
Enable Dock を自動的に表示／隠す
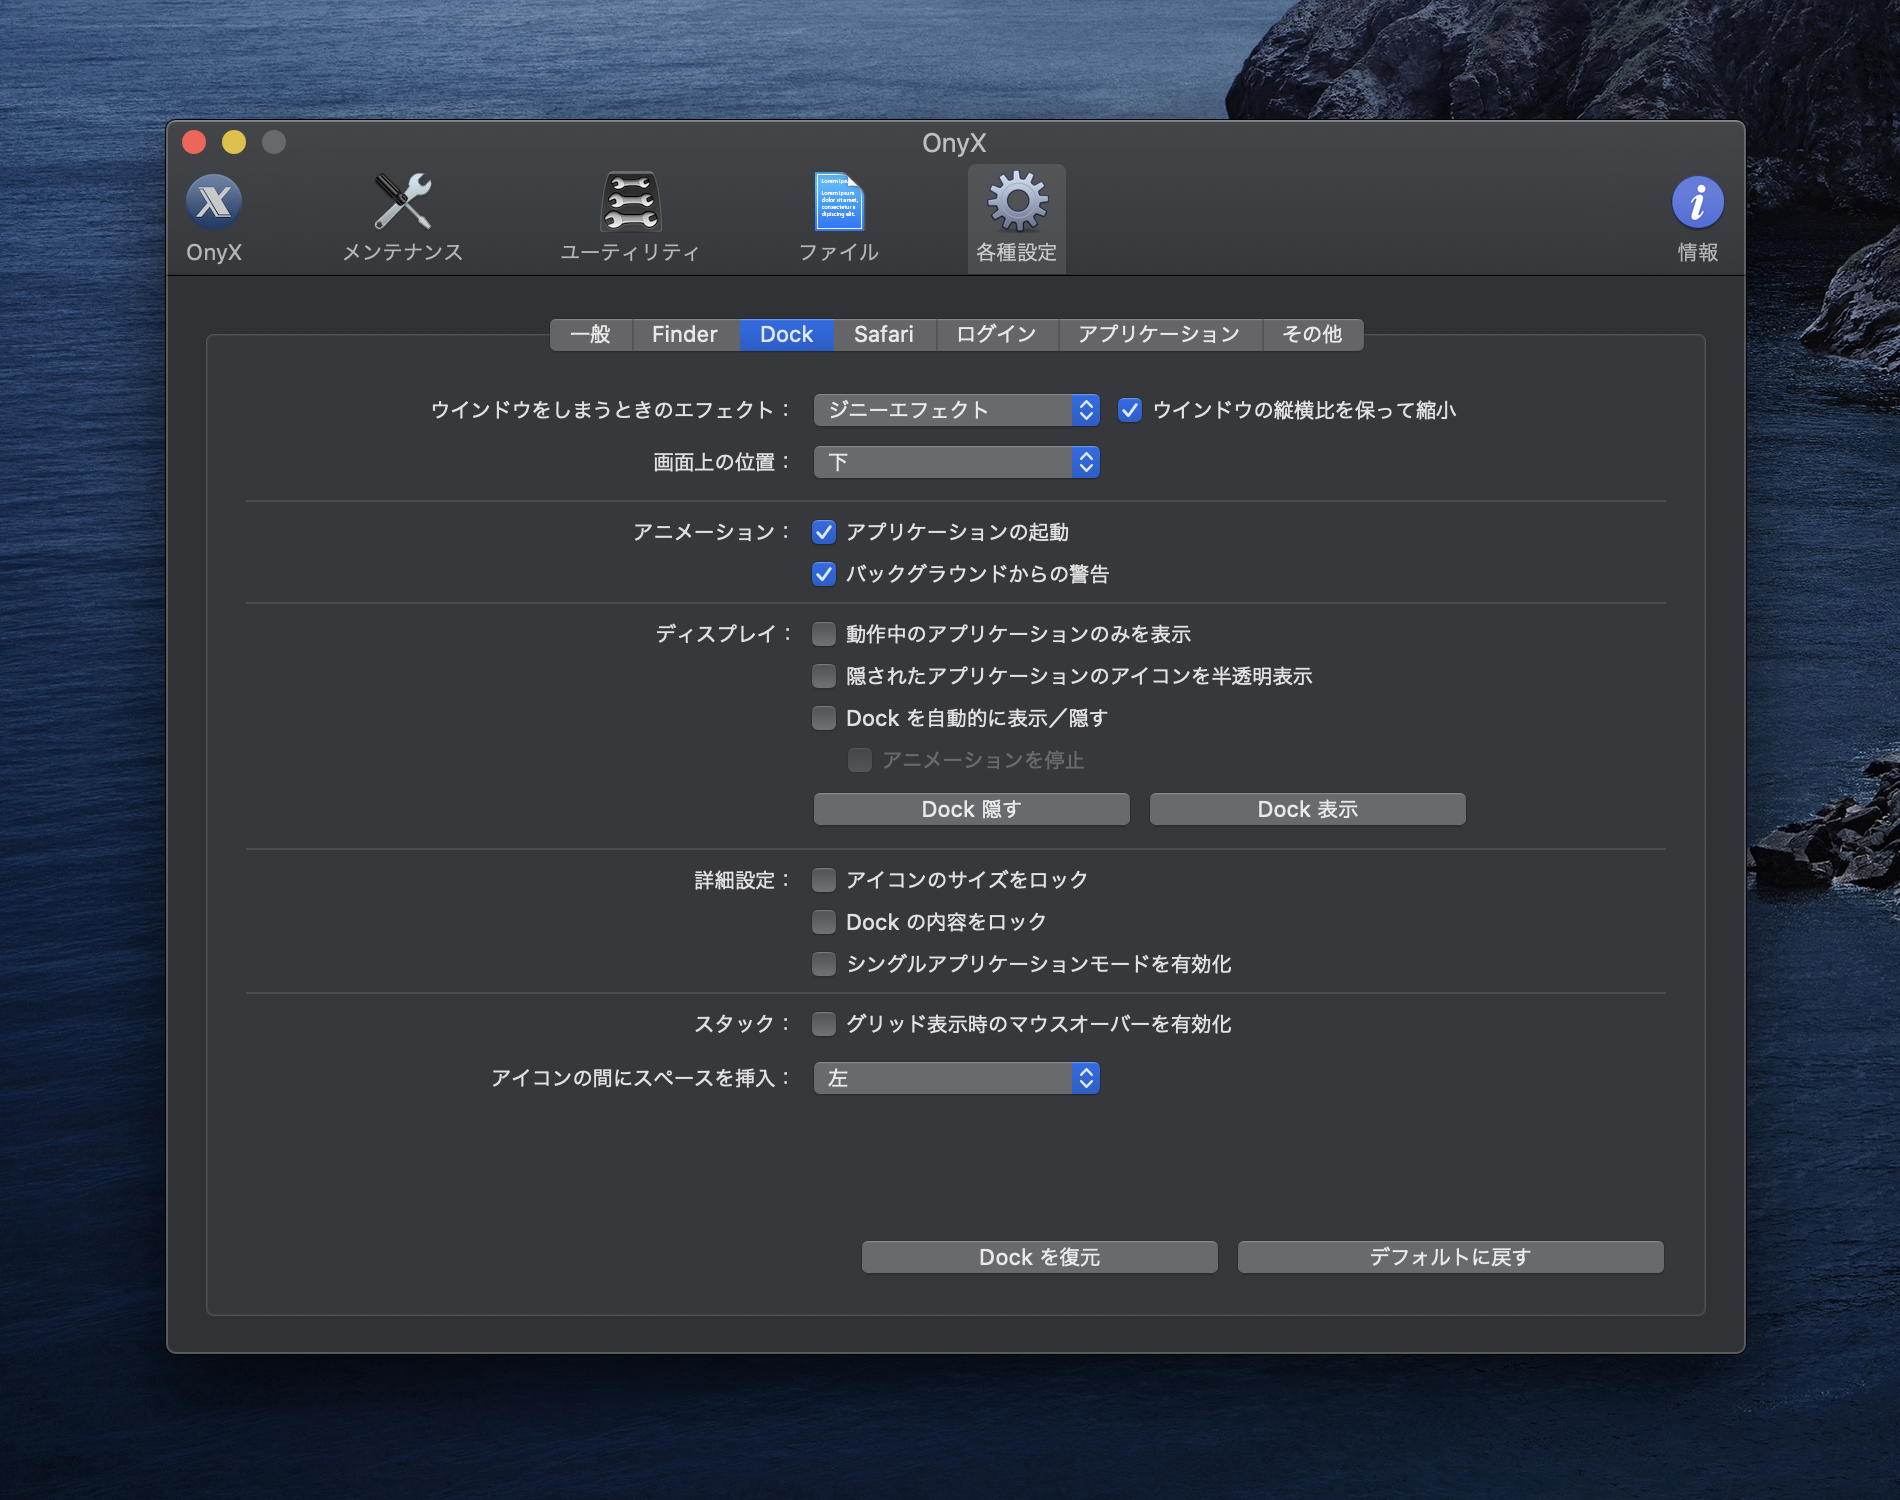tap(824, 718)
